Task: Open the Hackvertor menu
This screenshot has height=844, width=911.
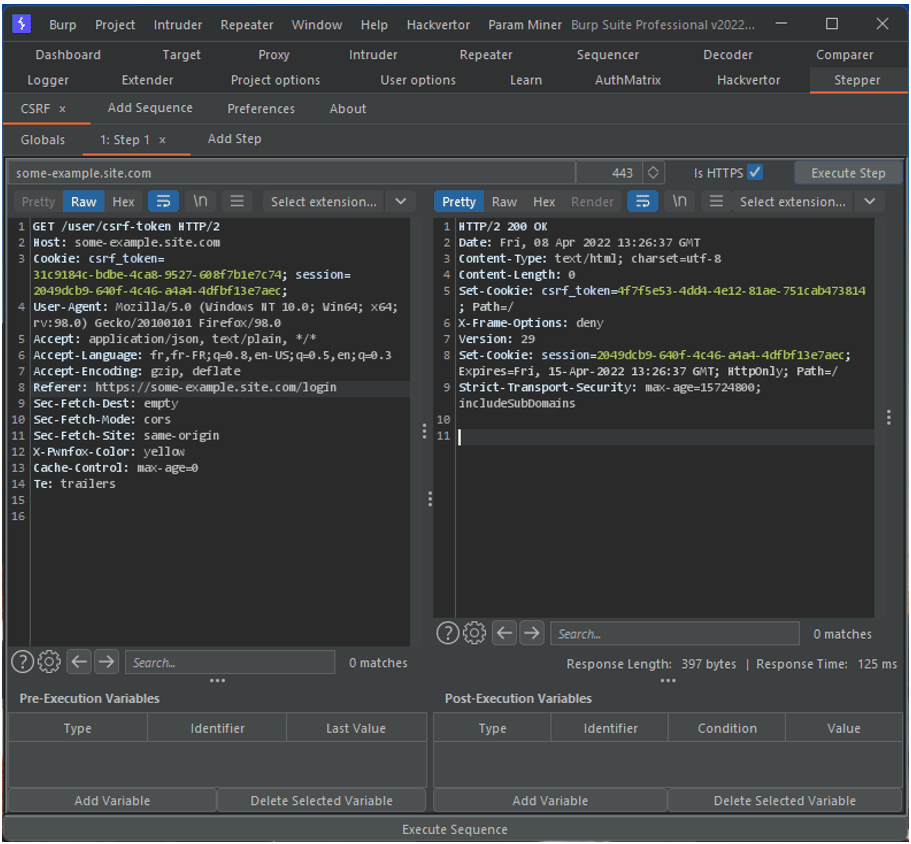Action: pos(439,24)
